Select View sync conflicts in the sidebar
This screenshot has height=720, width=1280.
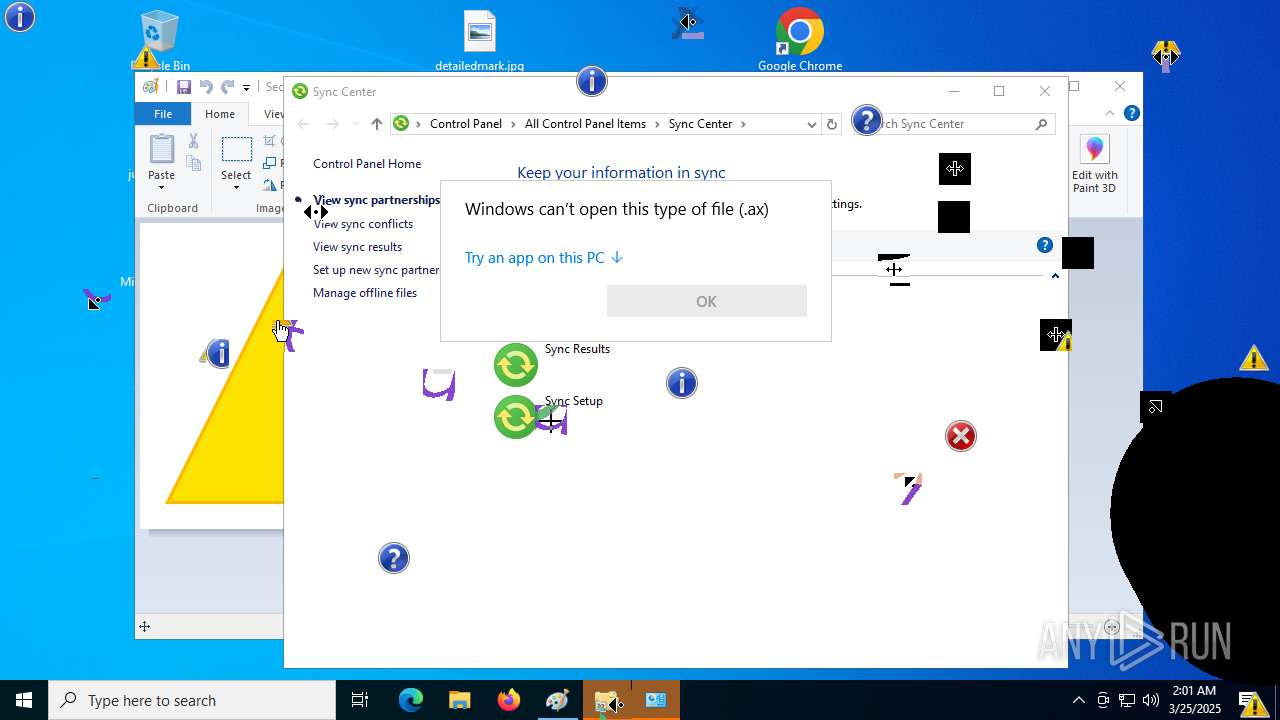click(x=363, y=224)
